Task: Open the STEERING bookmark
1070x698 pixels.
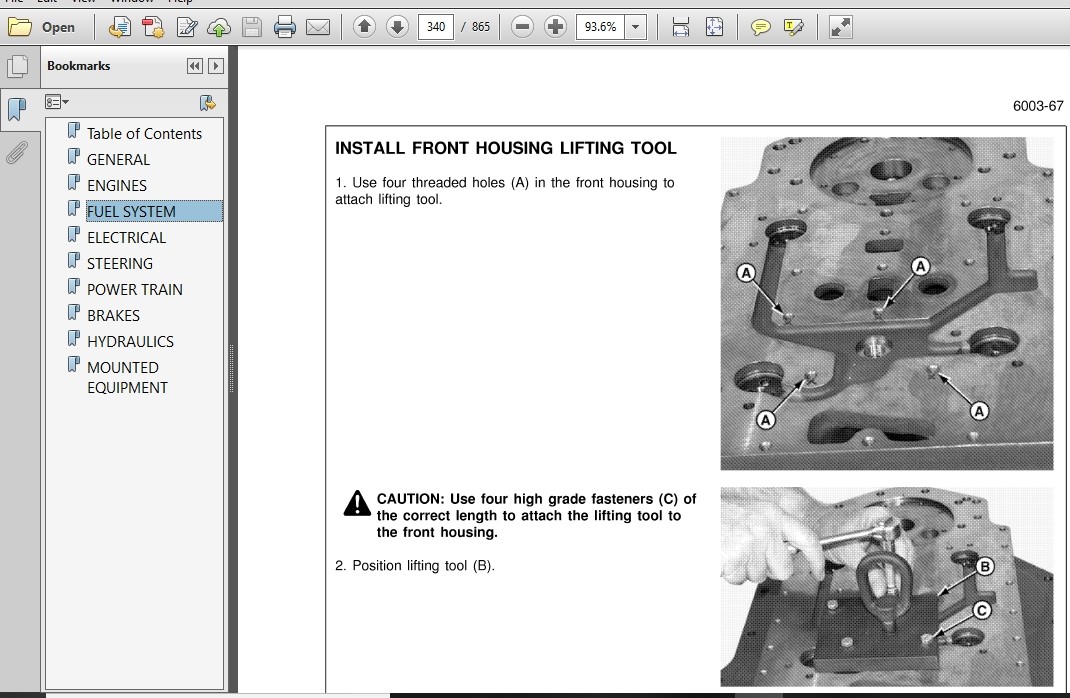Action: pyautogui.click(x=119, y=263)
